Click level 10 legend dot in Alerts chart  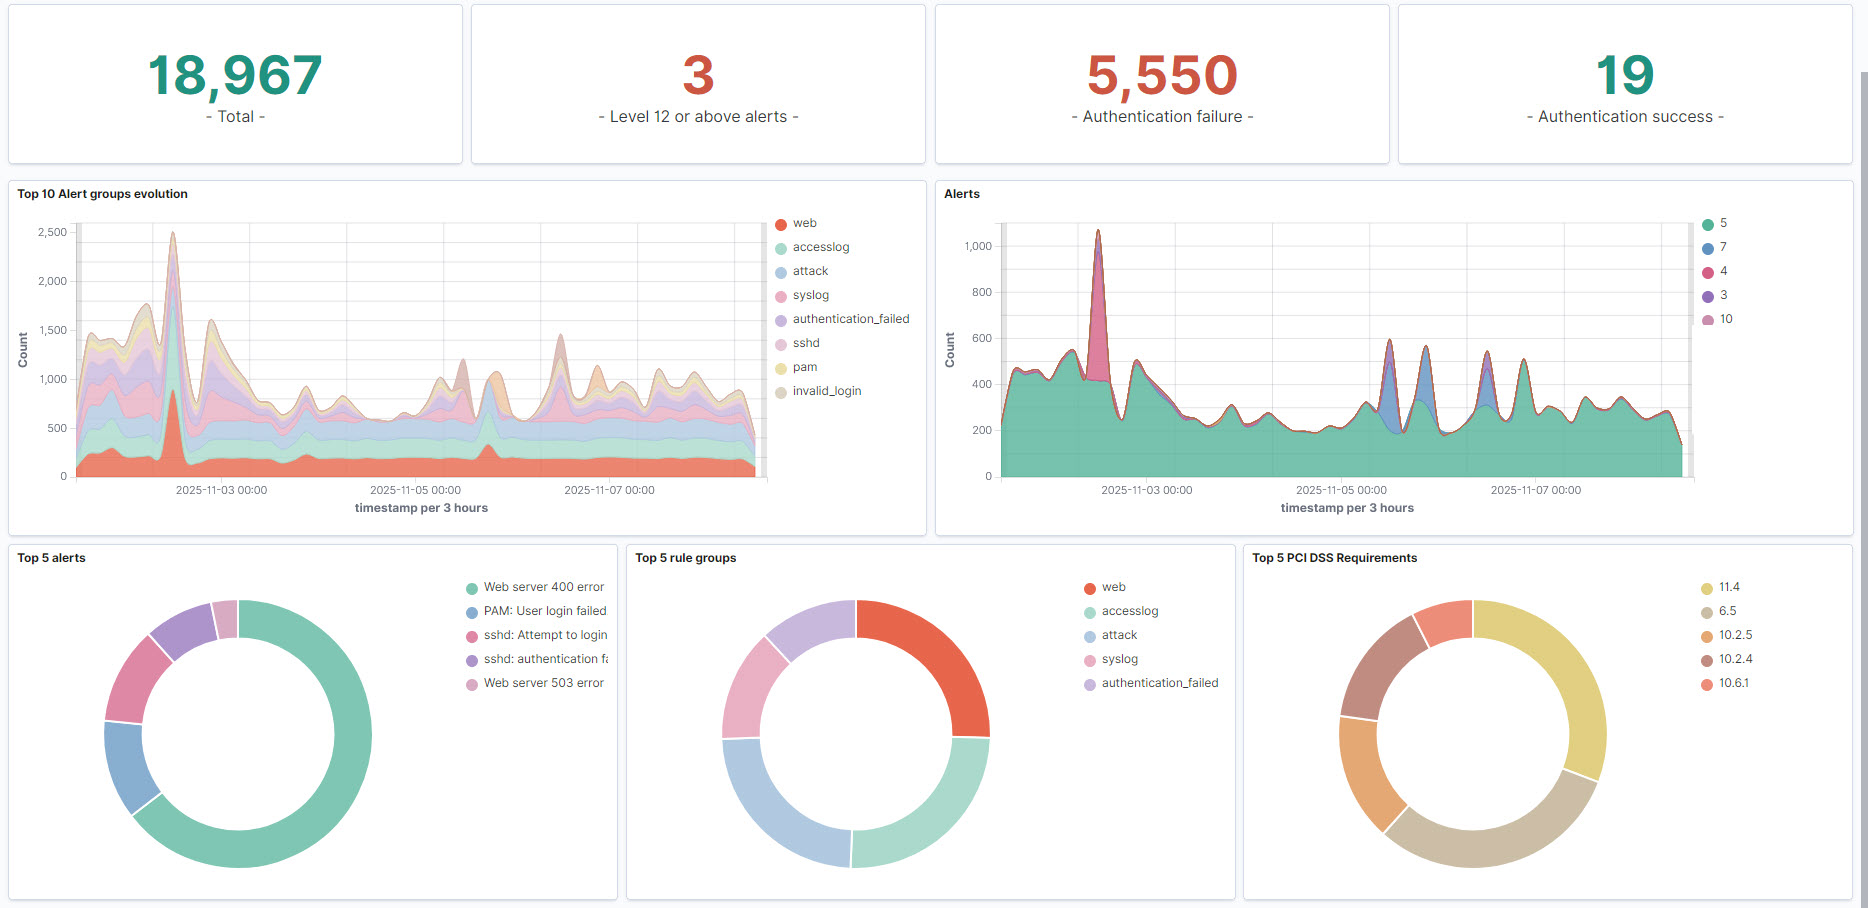[1708, 320]
